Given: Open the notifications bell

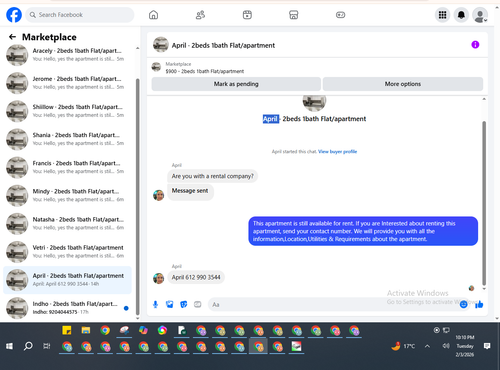Looking at the screenshot, I should click(x=461, y=15).
